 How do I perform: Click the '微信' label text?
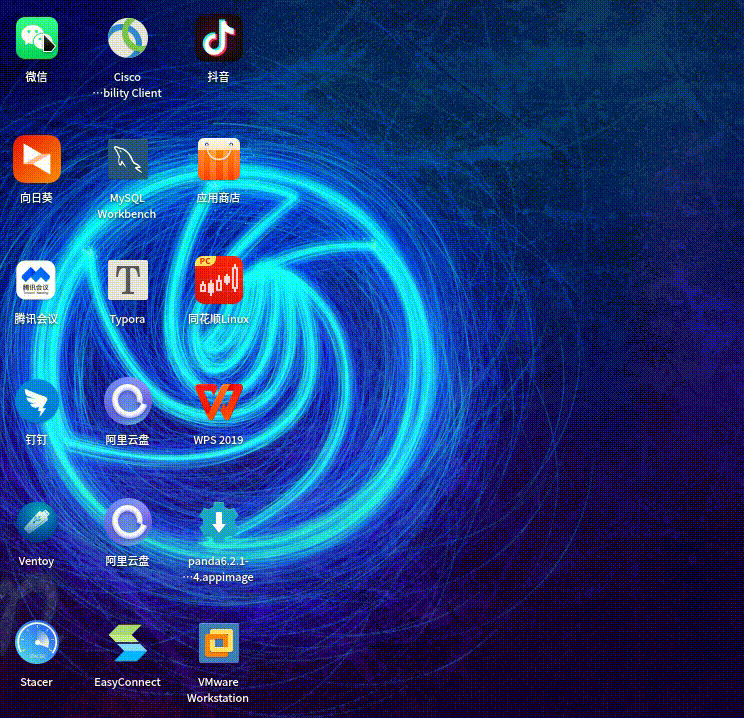[36, 77]
